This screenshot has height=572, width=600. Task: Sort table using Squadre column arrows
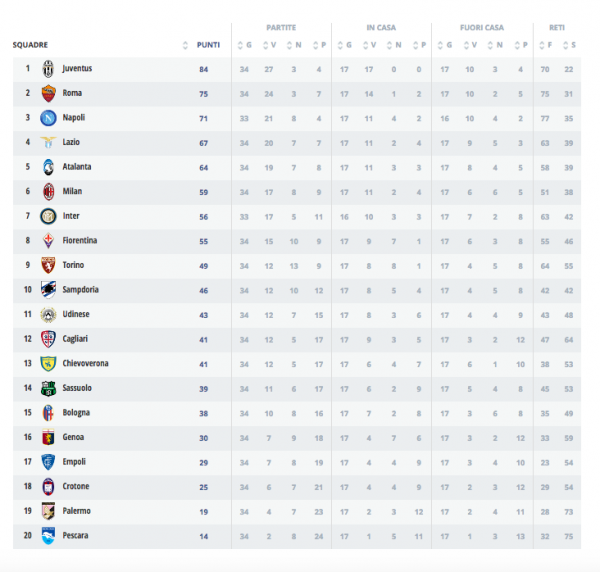click(186, 45)
